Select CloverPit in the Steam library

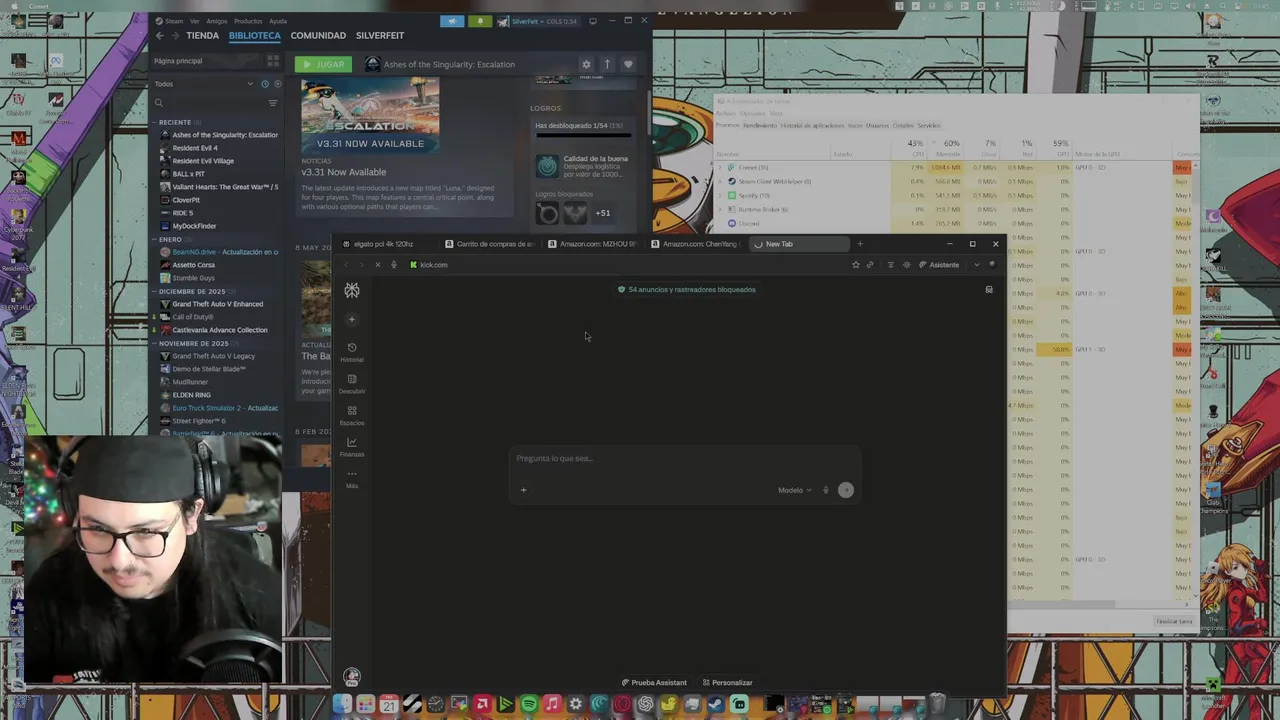(x=186, y=200)
